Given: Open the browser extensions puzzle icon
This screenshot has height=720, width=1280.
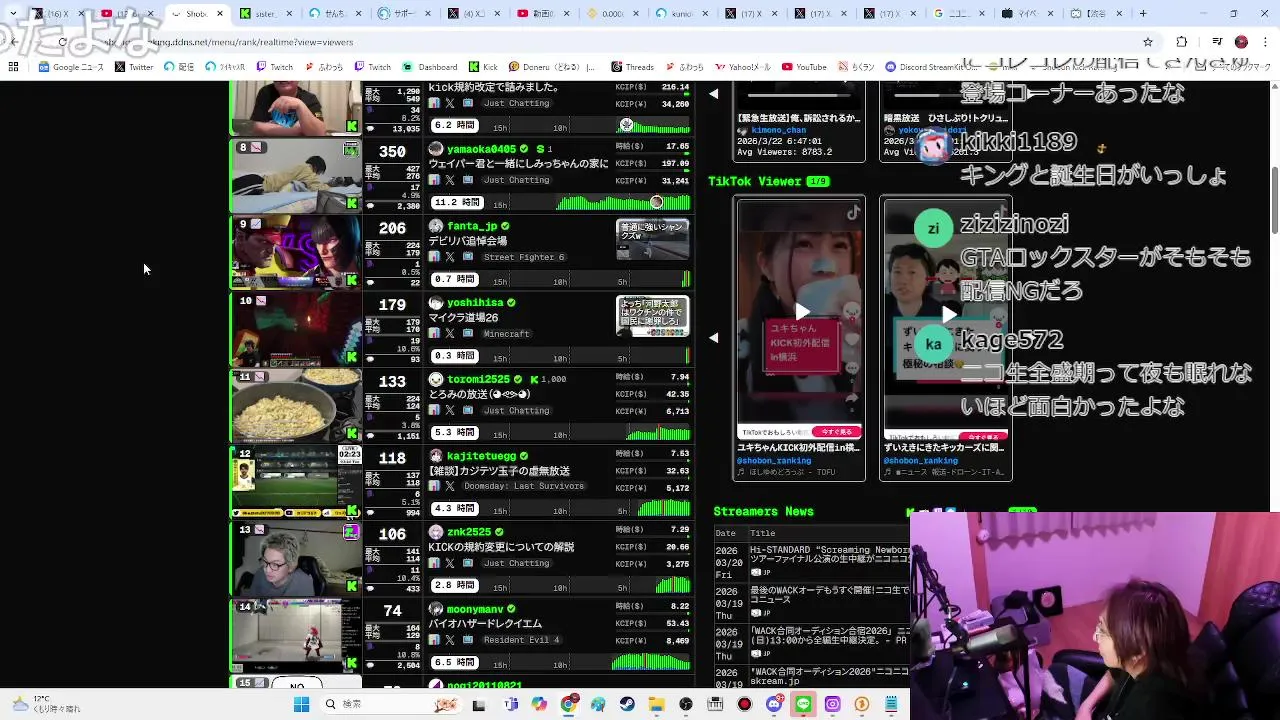Looking at the screenshot, I should click(1182, 42).
